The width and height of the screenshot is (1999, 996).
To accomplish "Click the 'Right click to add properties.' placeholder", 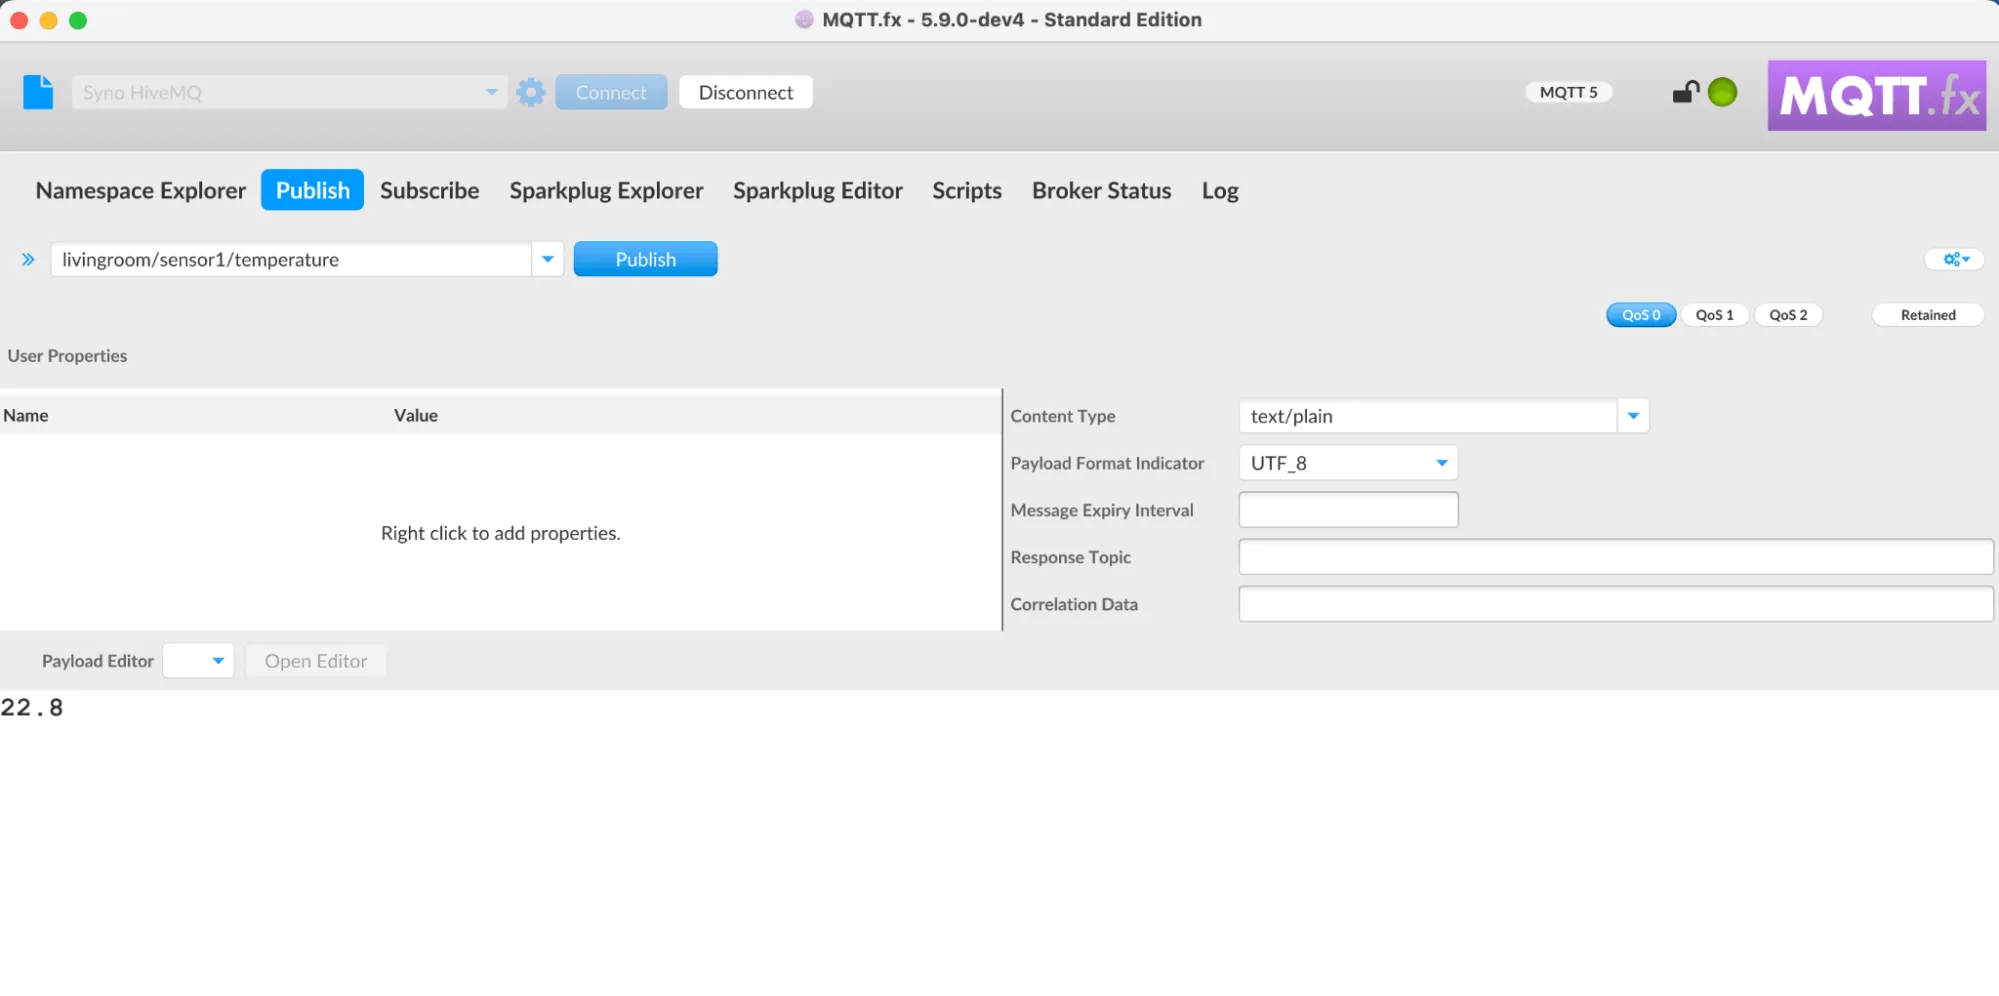I will (x=500, y=533).
